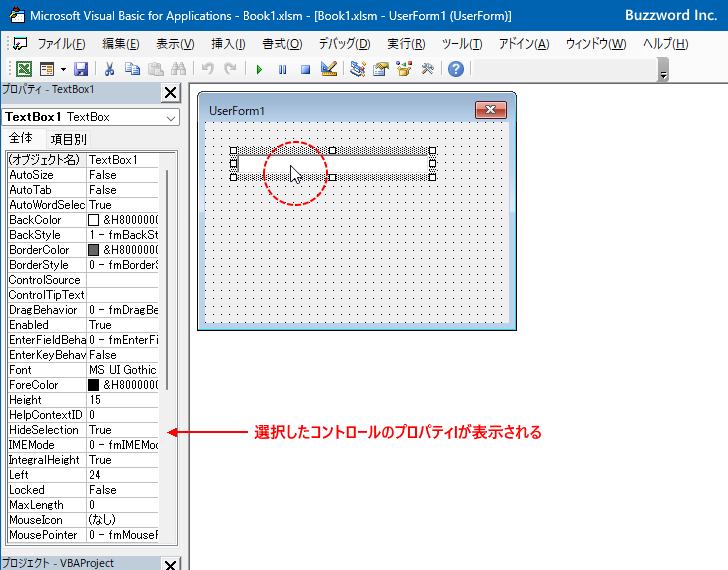This screenshot has height=570, width=728.
Task: Open ウィンドウ(W) menu
Action: [596, 44]
